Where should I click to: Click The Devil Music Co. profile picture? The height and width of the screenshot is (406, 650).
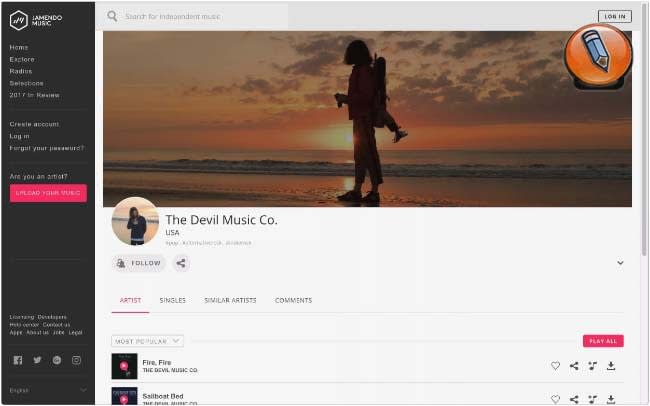(x=135, y=221)
